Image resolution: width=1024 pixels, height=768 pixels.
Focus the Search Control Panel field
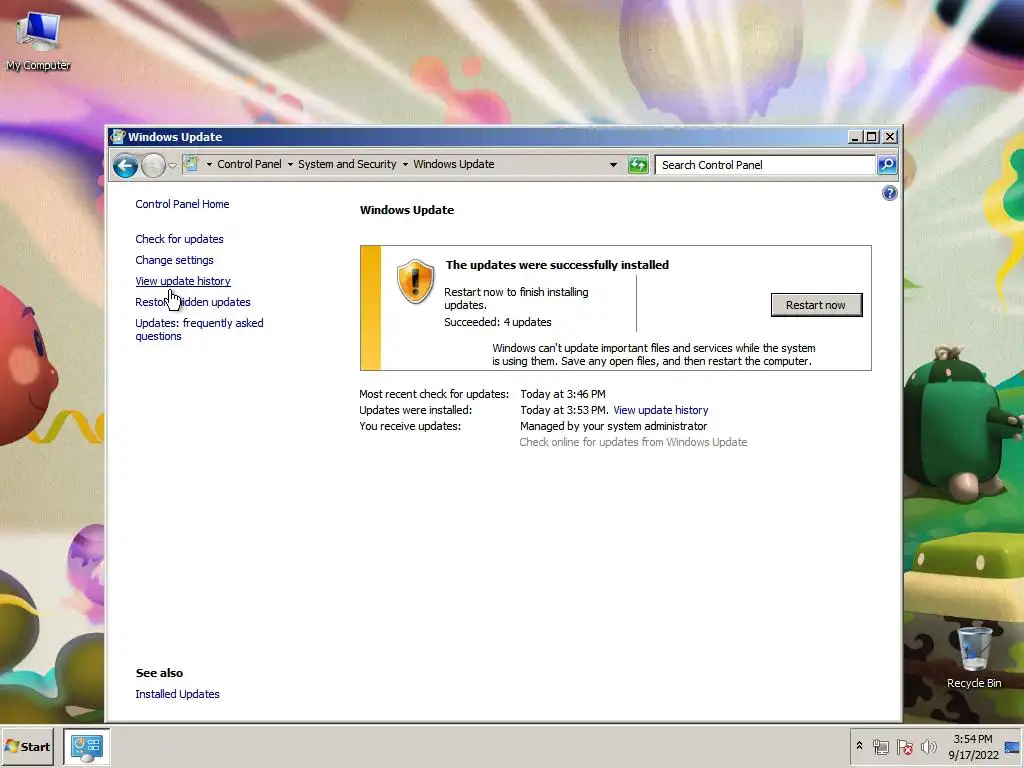pos(765,165)
